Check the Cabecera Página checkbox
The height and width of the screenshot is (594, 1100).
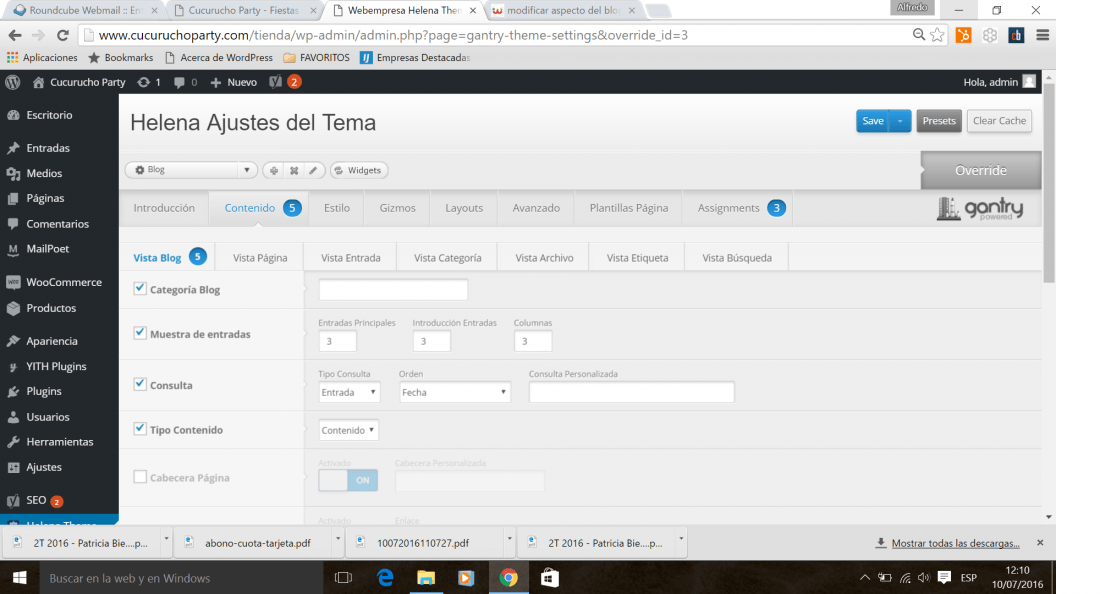coord(140,477)
